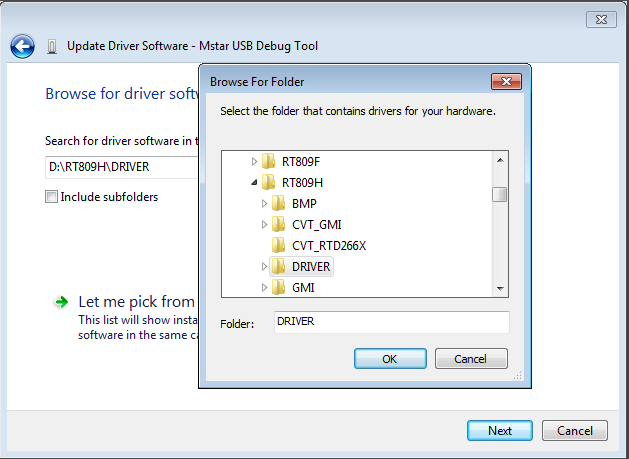Click Cancel in the Update Driver window
This screenshot has width=629, height=459.
click(574, 431)
